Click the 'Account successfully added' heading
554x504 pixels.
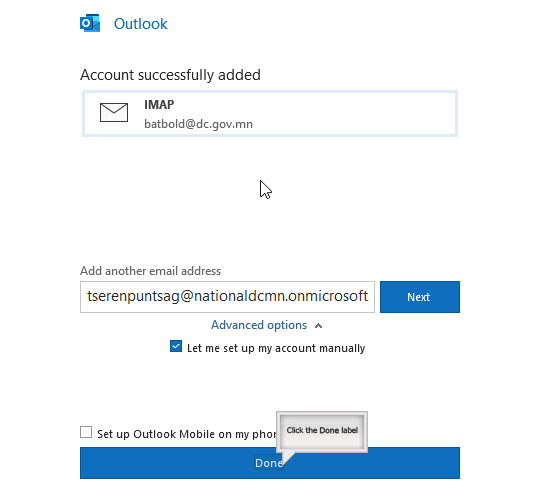point(170,75)
